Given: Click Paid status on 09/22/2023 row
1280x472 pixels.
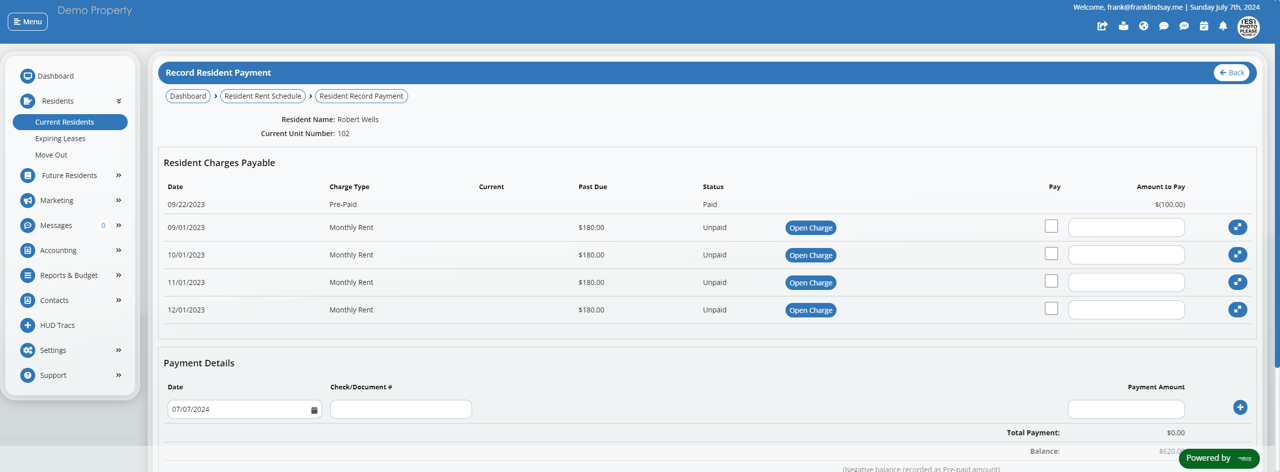Looking at the screenshot, I should pos(710,204).
